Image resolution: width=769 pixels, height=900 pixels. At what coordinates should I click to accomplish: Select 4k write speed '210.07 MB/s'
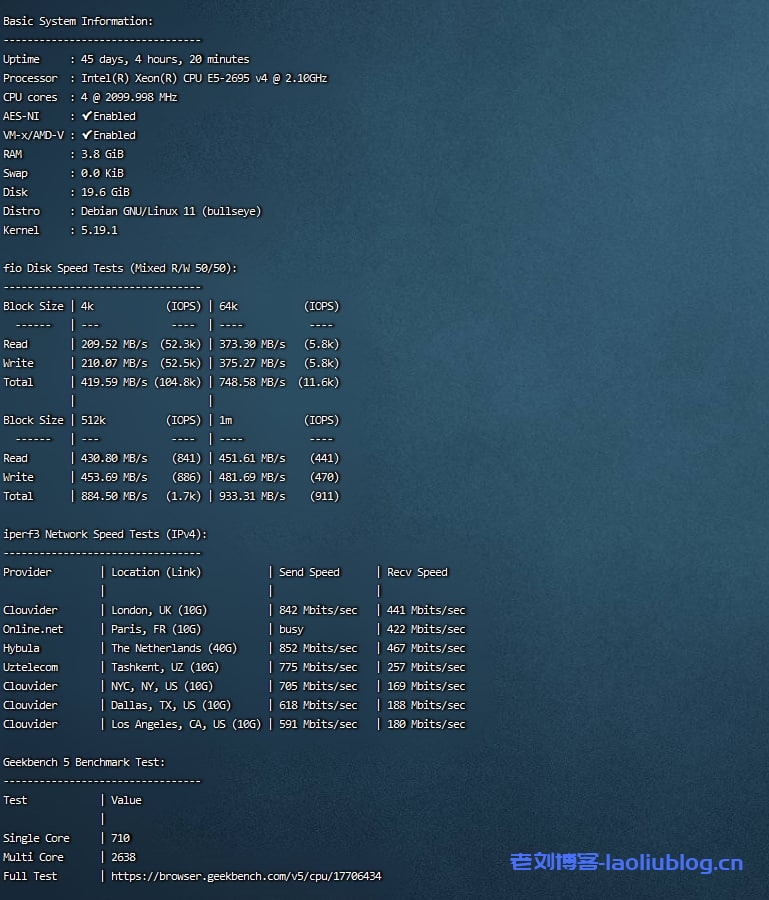coord(114,363)
